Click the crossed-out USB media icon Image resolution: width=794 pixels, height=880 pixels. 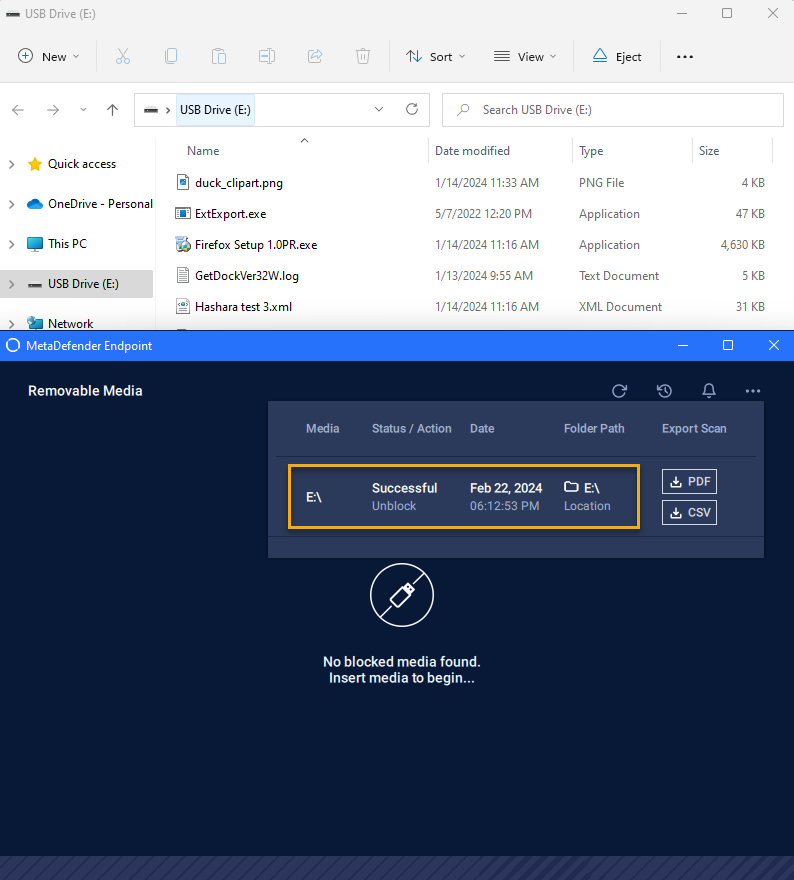[x=402, y=595]
